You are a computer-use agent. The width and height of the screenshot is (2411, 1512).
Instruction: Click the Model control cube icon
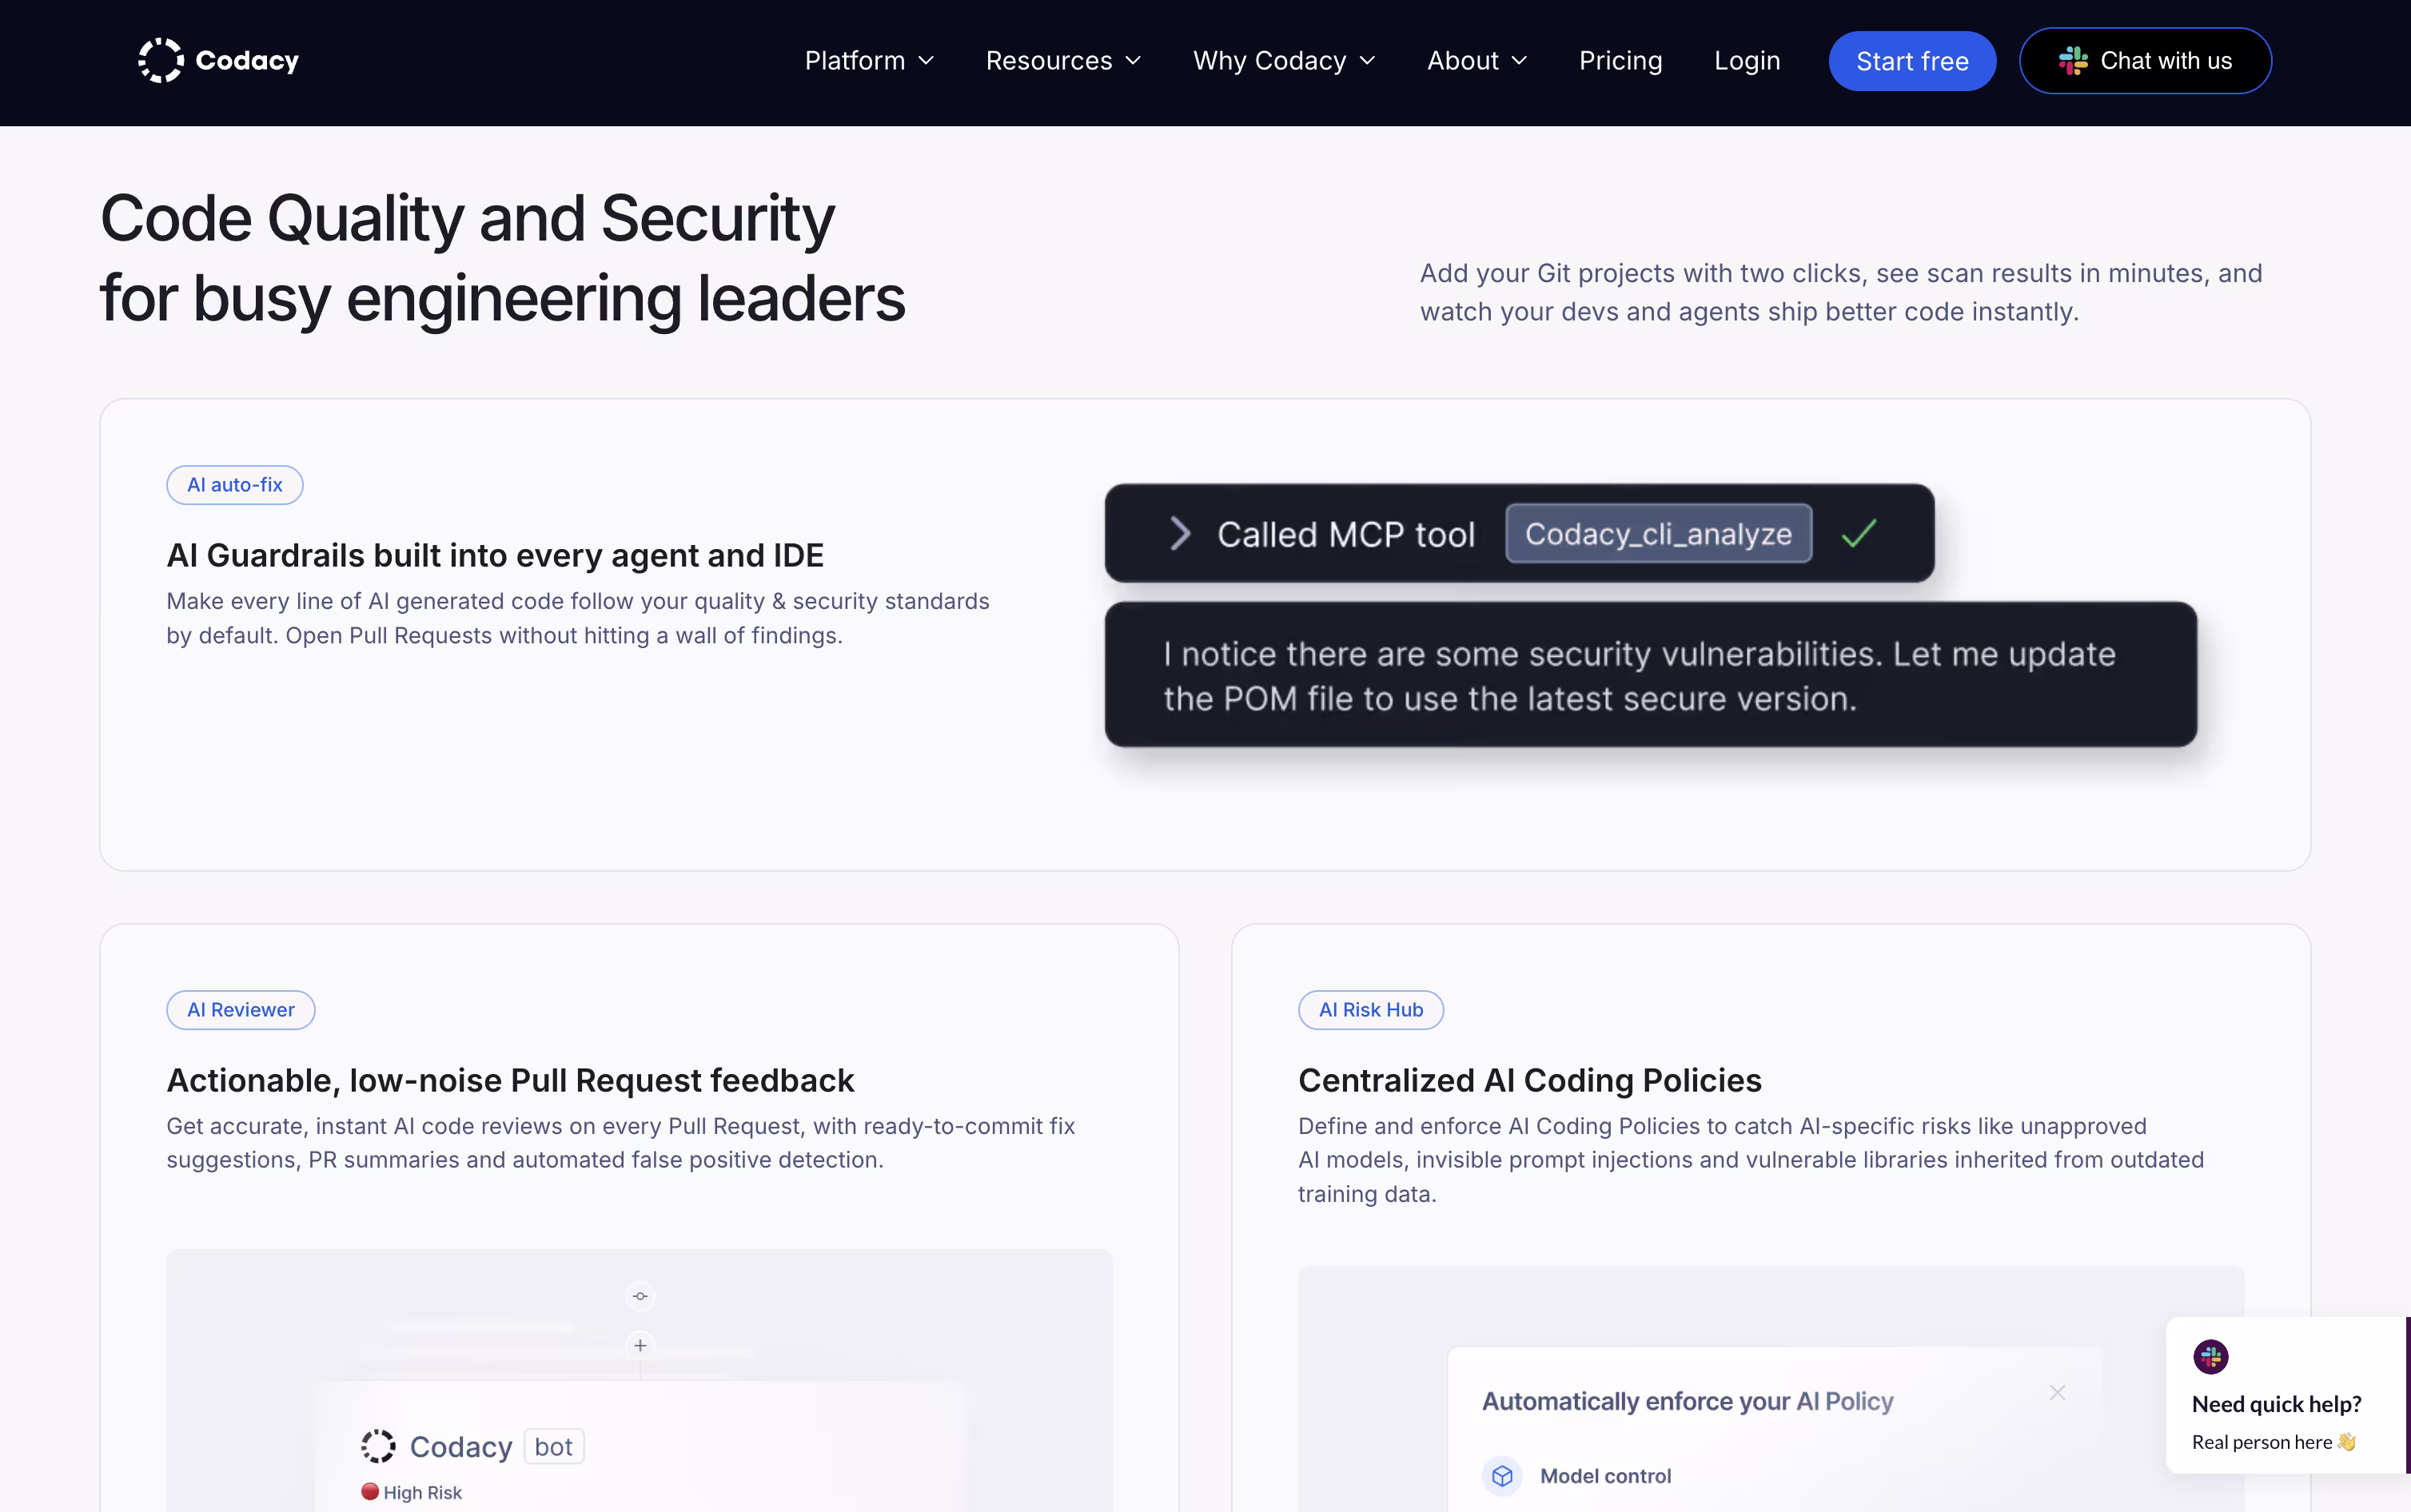(x=1502, y=1475)
